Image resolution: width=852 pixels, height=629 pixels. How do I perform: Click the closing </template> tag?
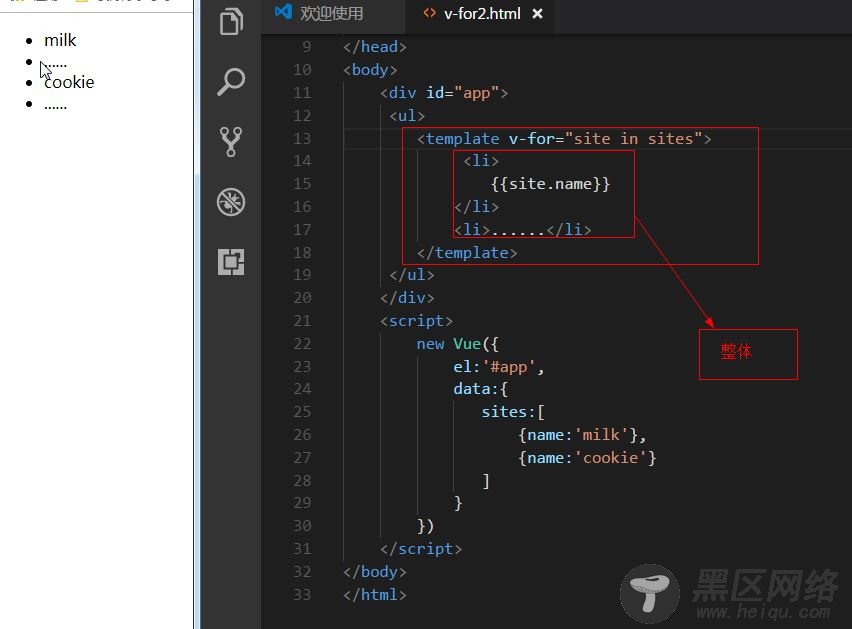467,253
